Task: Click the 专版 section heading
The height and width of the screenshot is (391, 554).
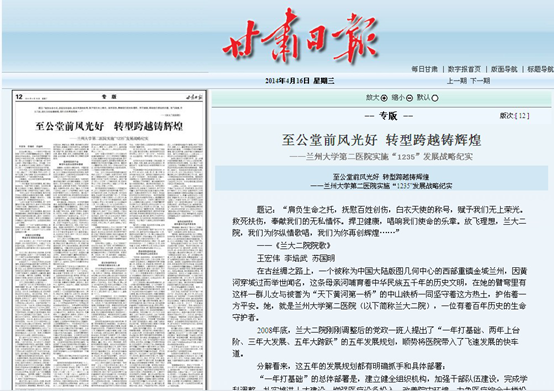Action: (388, 116)
